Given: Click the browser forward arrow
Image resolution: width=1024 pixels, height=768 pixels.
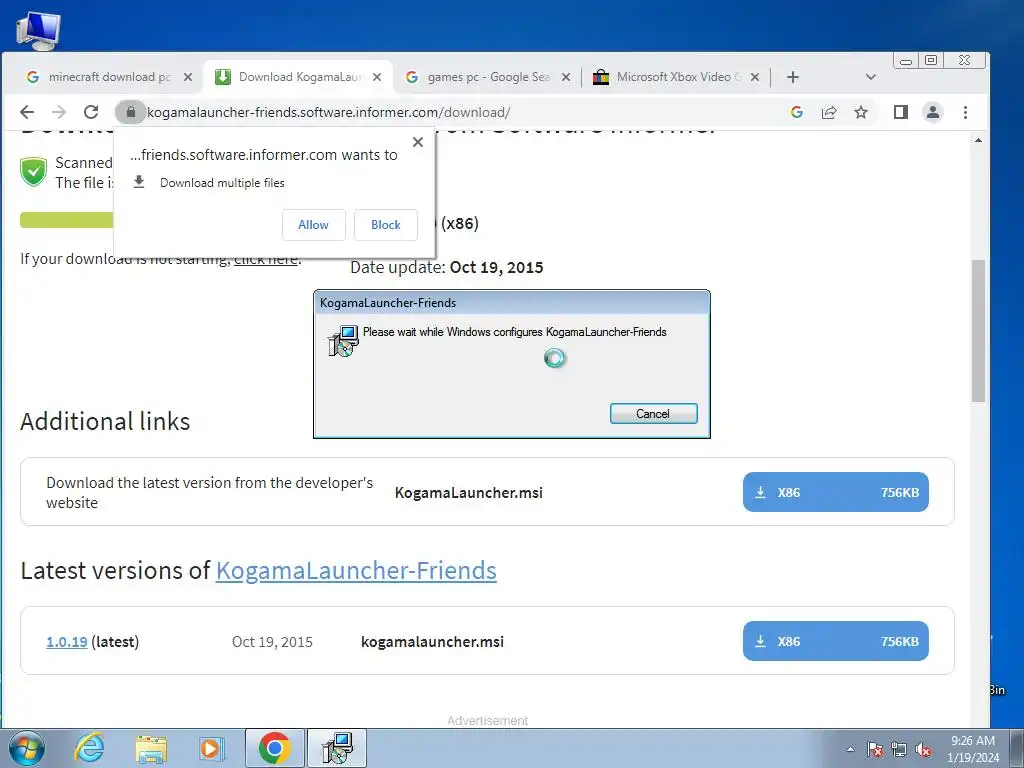Looking at the screenshot, I should coord(59,112).
